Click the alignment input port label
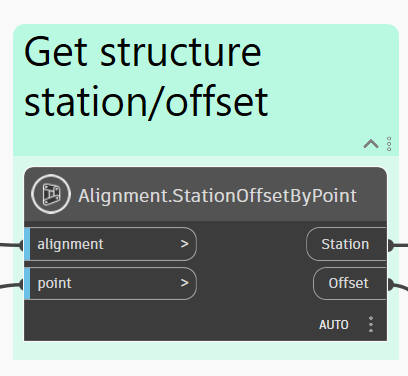Viewport: 408px width, 376px height. [70, 244]
